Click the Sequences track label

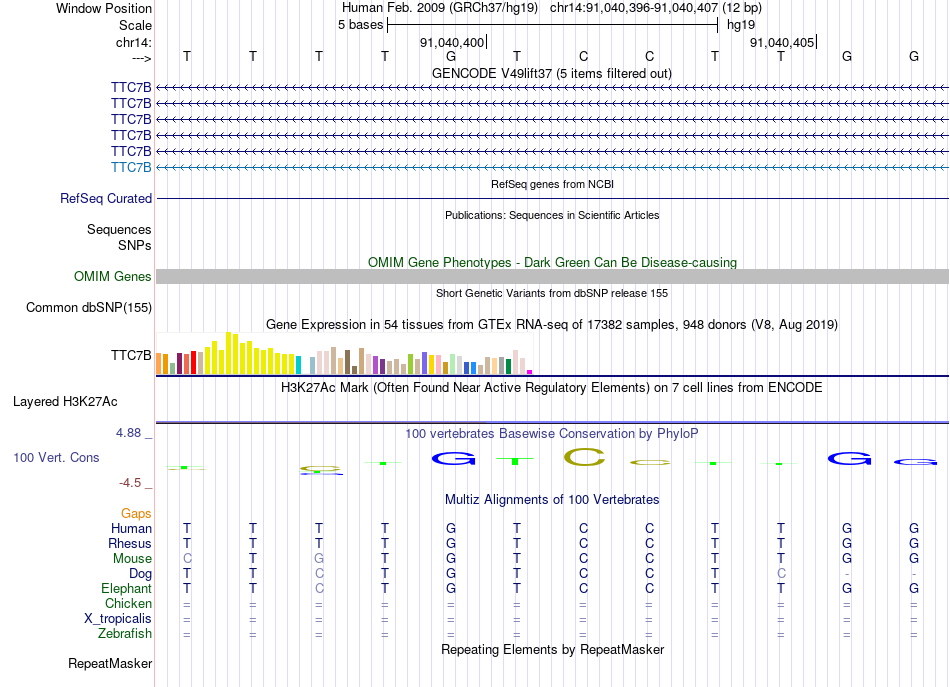(x=119, y=229)
